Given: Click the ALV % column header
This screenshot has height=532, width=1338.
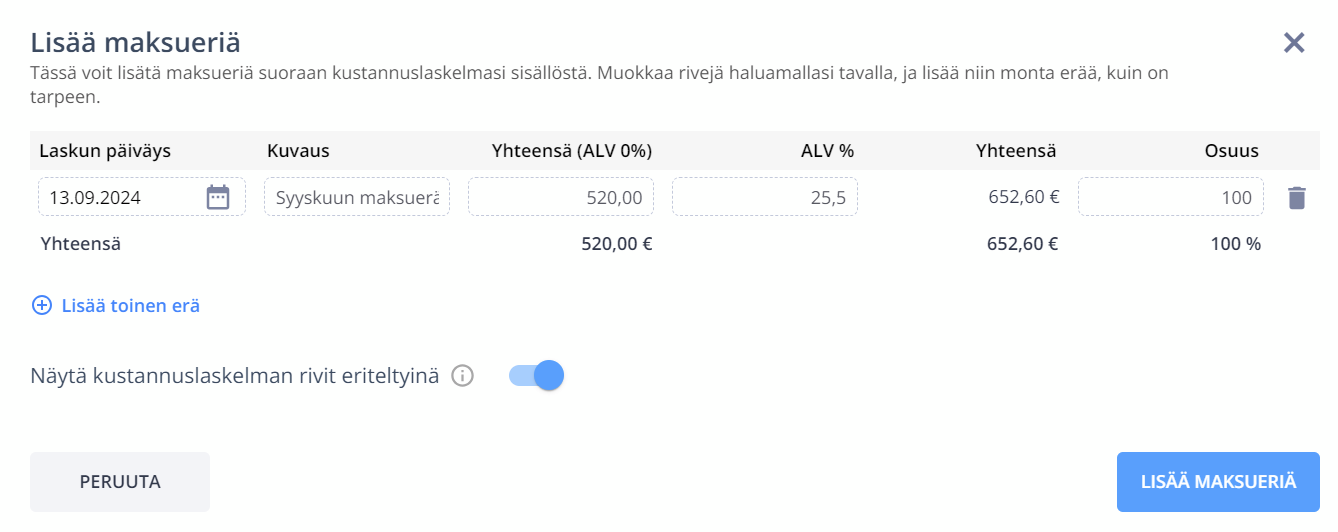Looking at the screenshot, I should click(827, 151).
